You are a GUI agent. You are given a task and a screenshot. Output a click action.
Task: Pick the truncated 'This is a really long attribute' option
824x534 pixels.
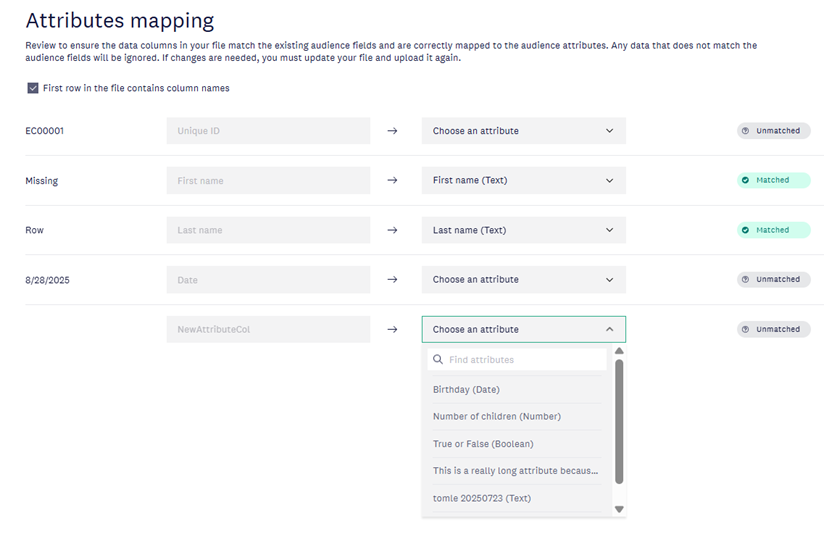point(515,471)
